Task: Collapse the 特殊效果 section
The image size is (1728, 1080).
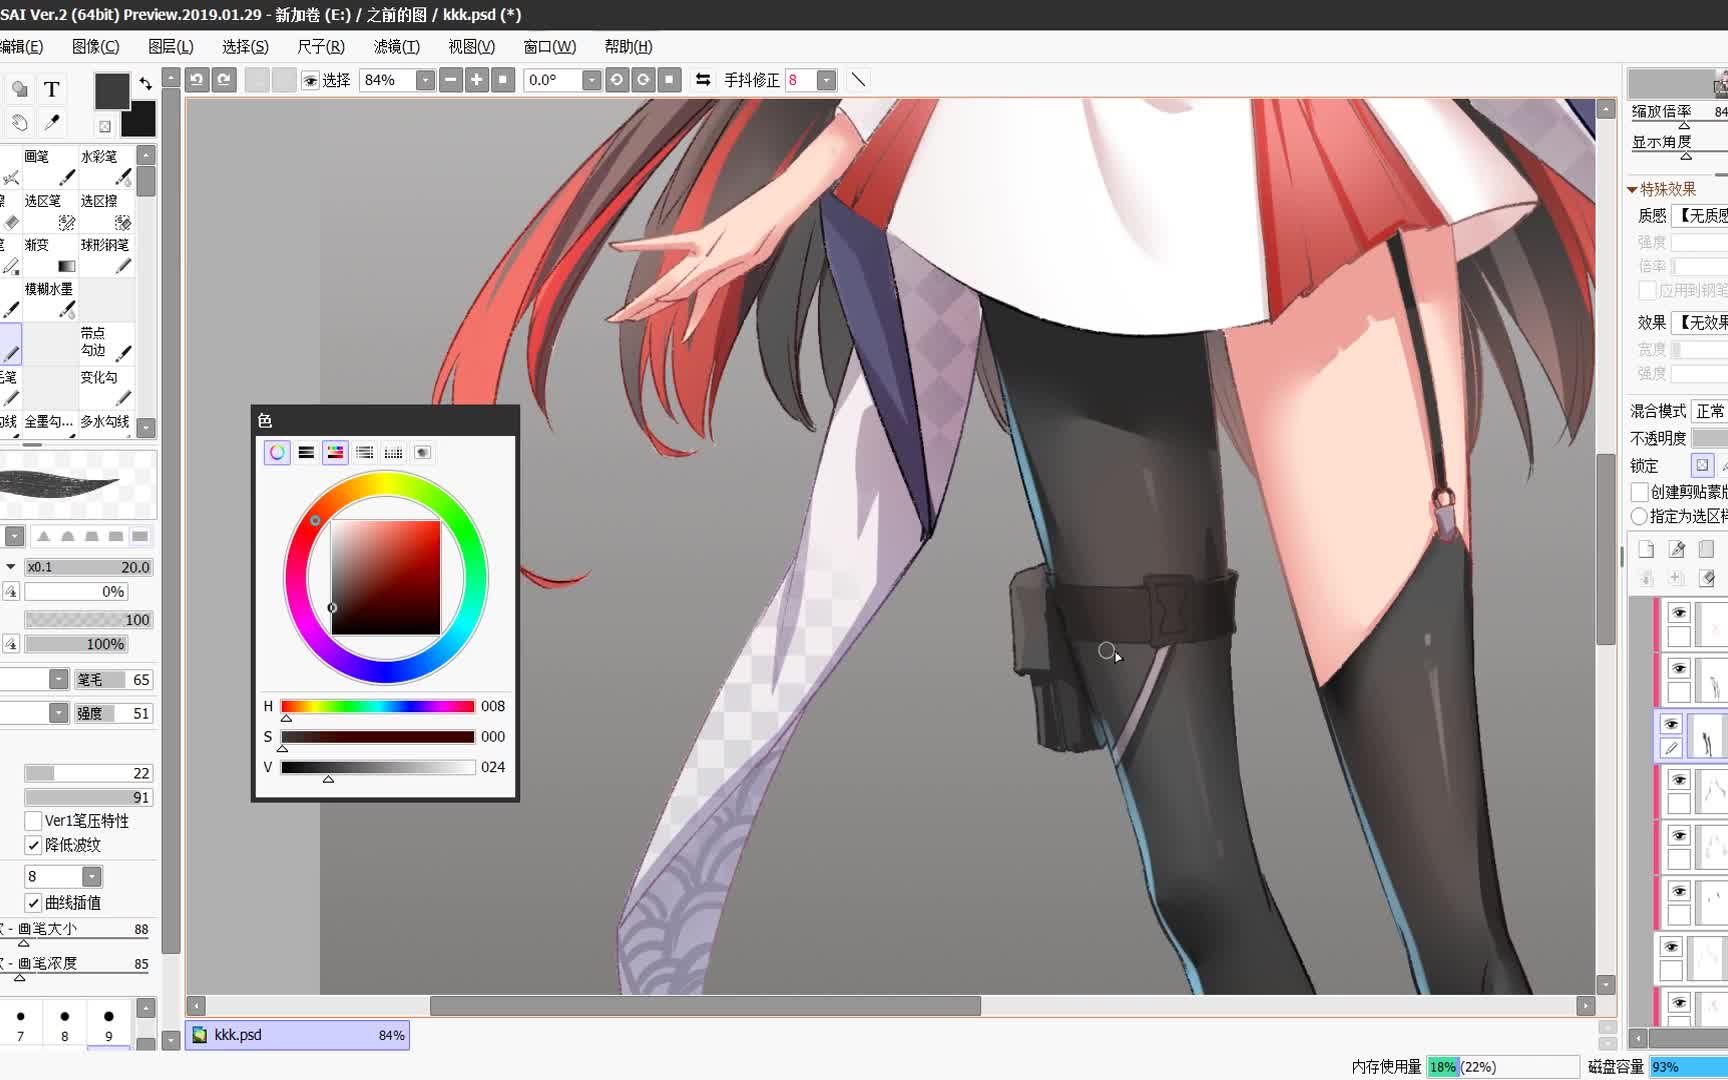Action: (1633, 189)
